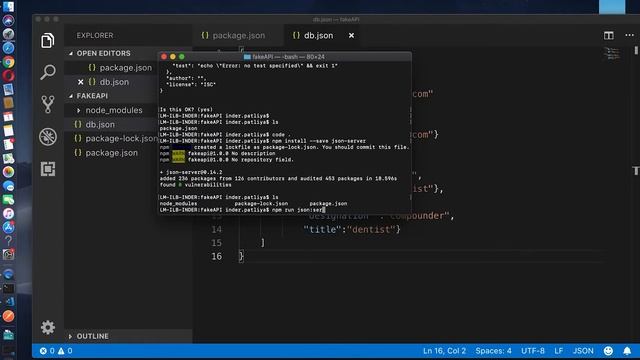Open the Source Control view
640x360 pixels.
[48, 104]
